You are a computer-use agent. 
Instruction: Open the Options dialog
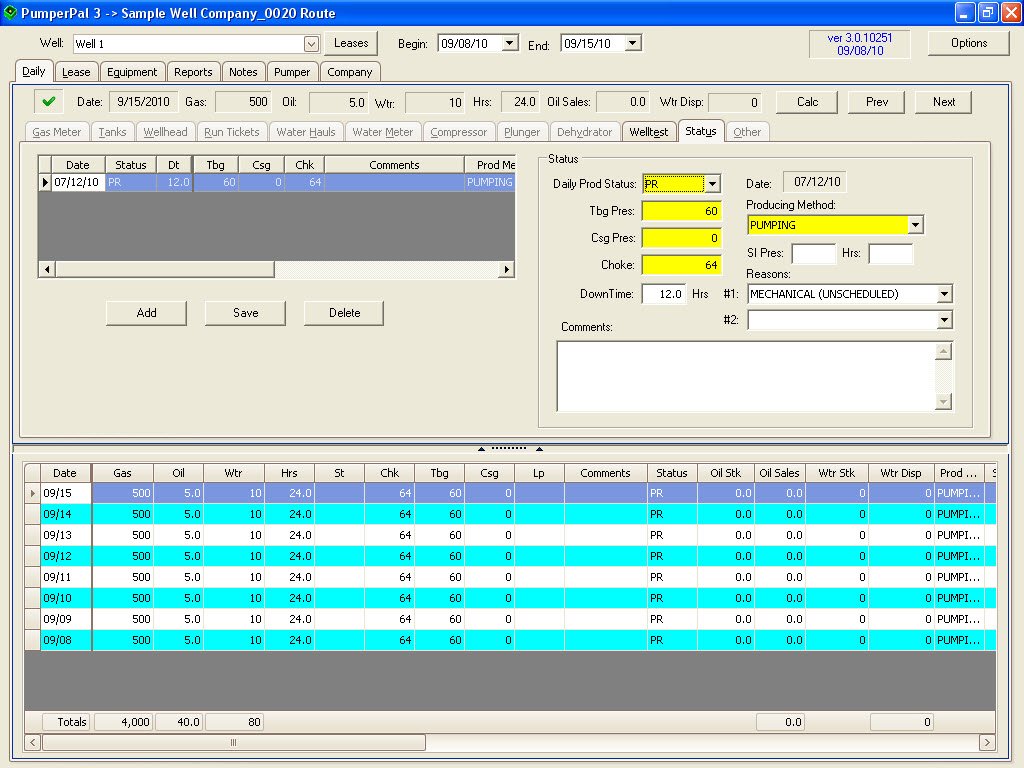(970, 43)
